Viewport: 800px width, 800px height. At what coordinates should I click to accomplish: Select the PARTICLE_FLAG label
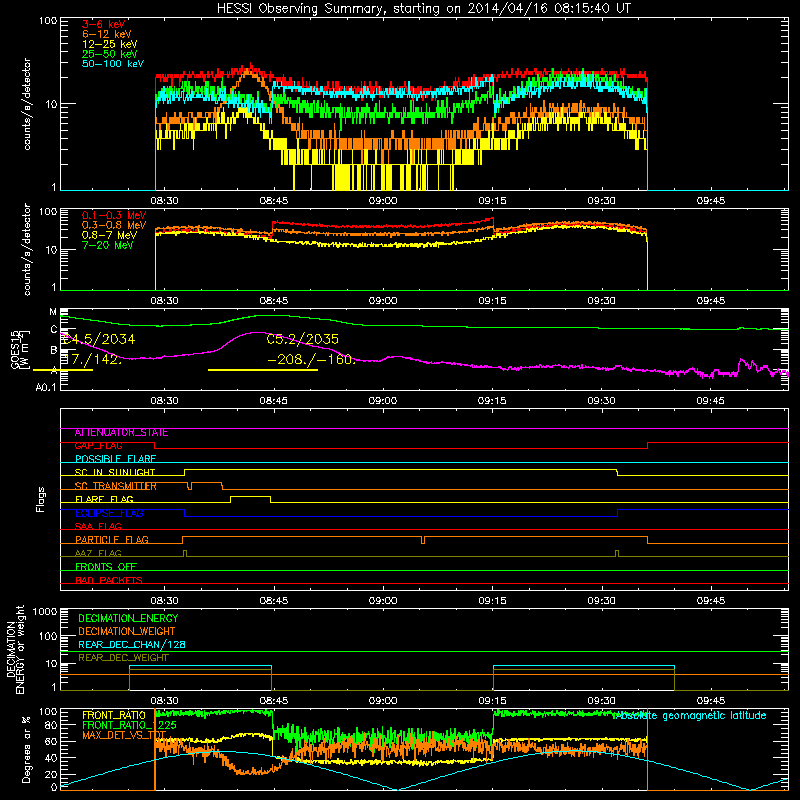tap(112, 540)
